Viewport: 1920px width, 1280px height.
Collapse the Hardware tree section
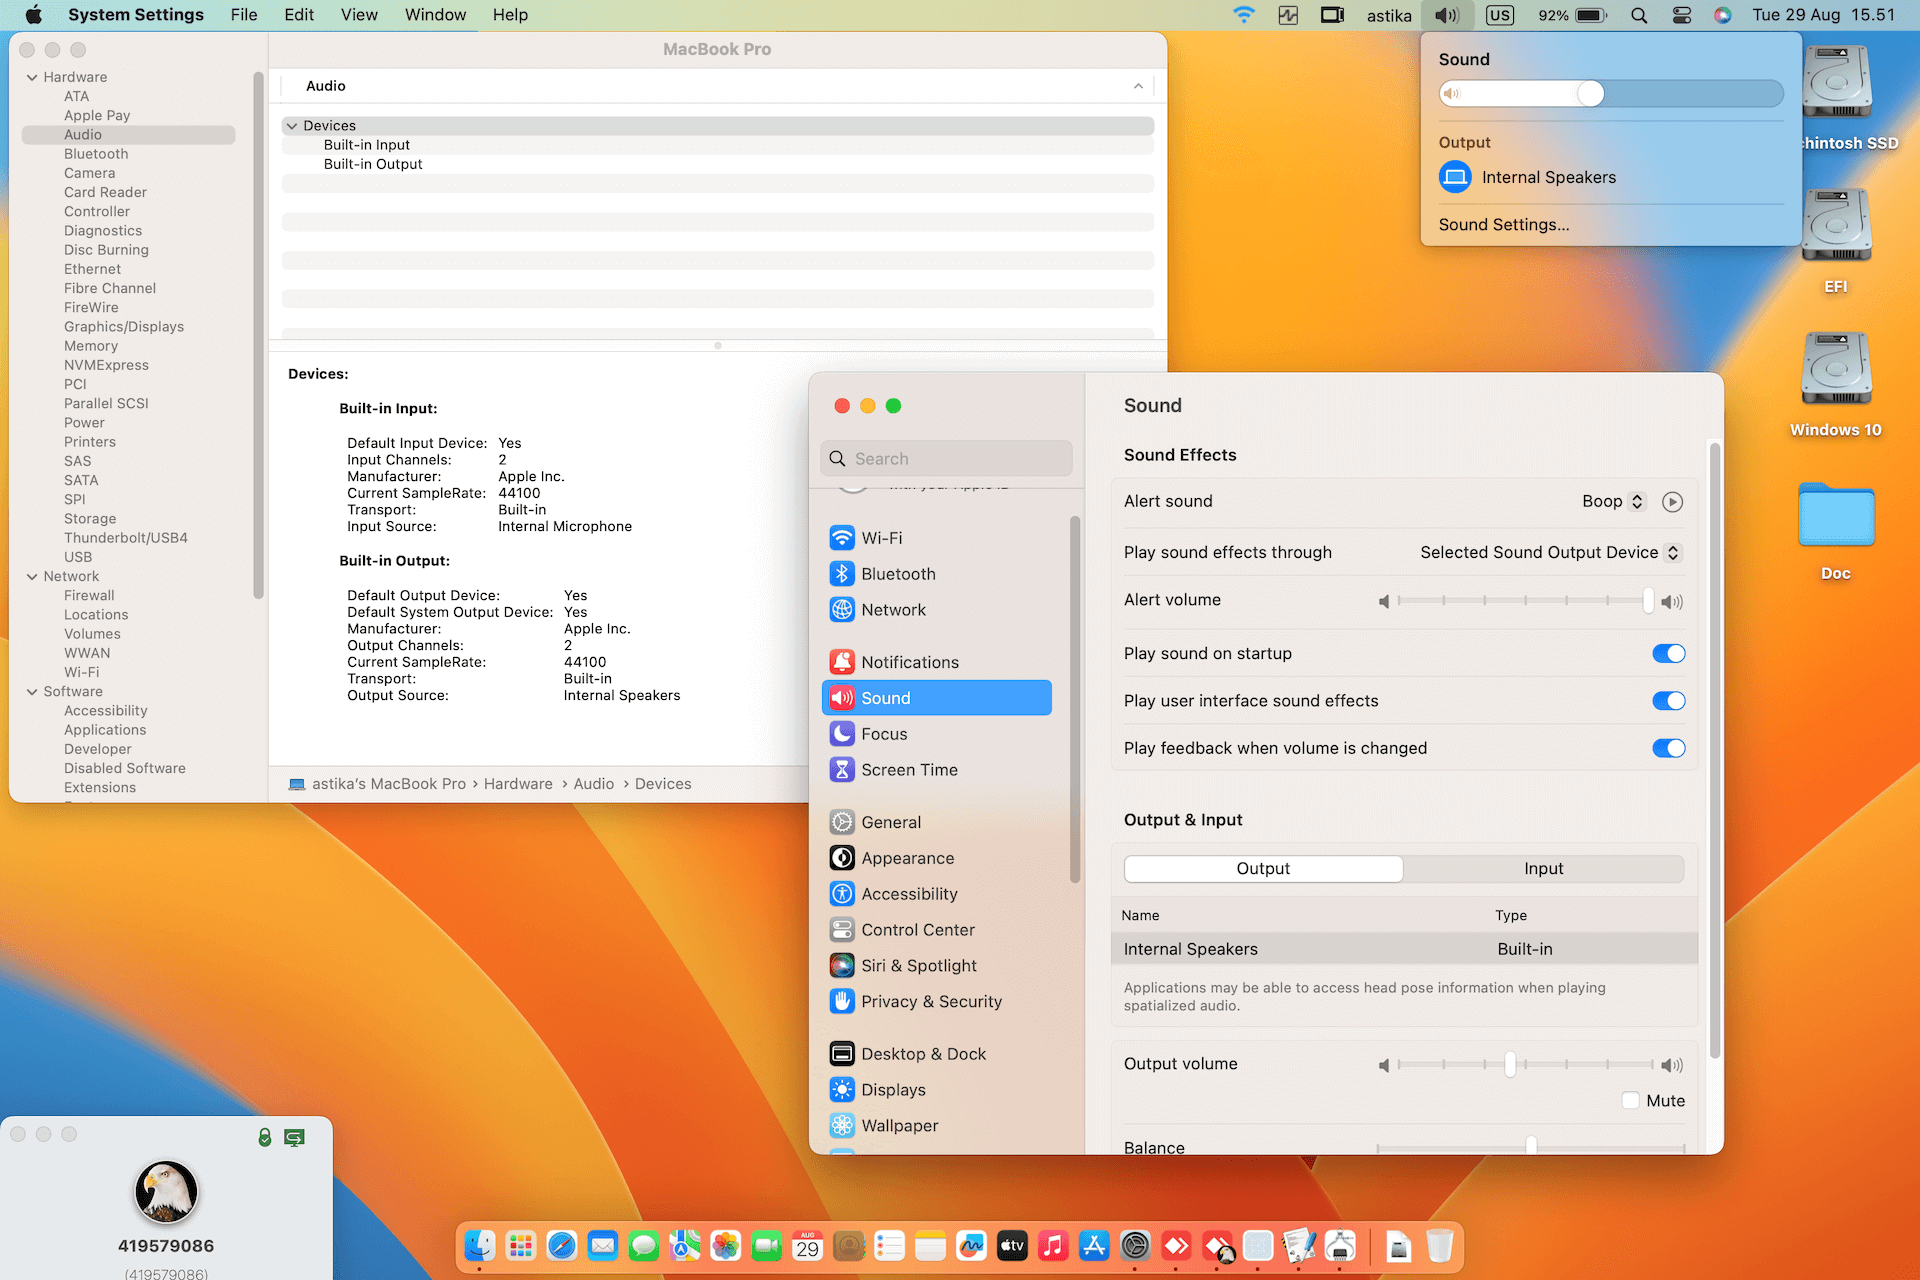point(32,77)
